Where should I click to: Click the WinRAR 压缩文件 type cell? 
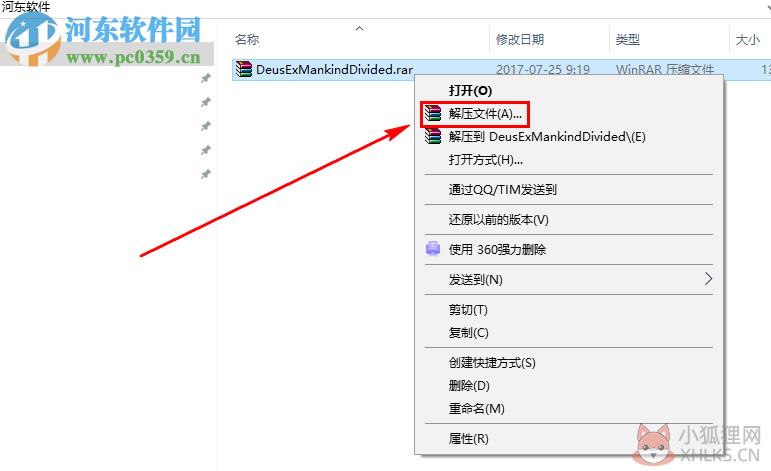665,69
